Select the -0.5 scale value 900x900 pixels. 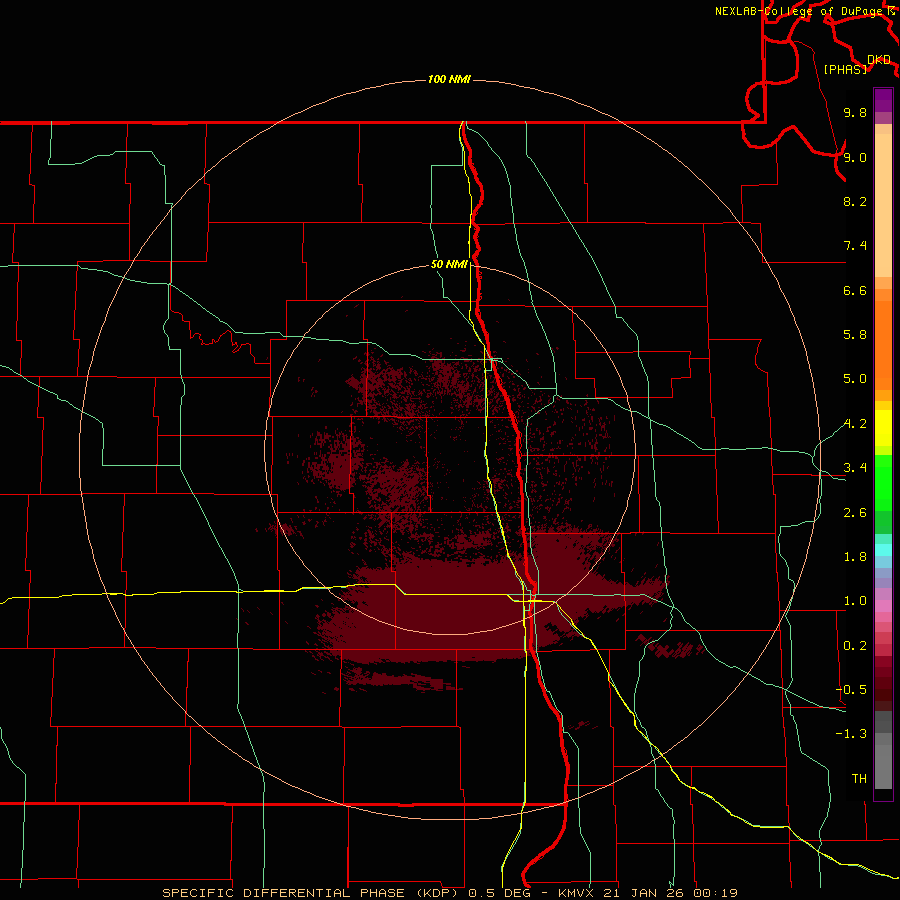coord(851,690)
